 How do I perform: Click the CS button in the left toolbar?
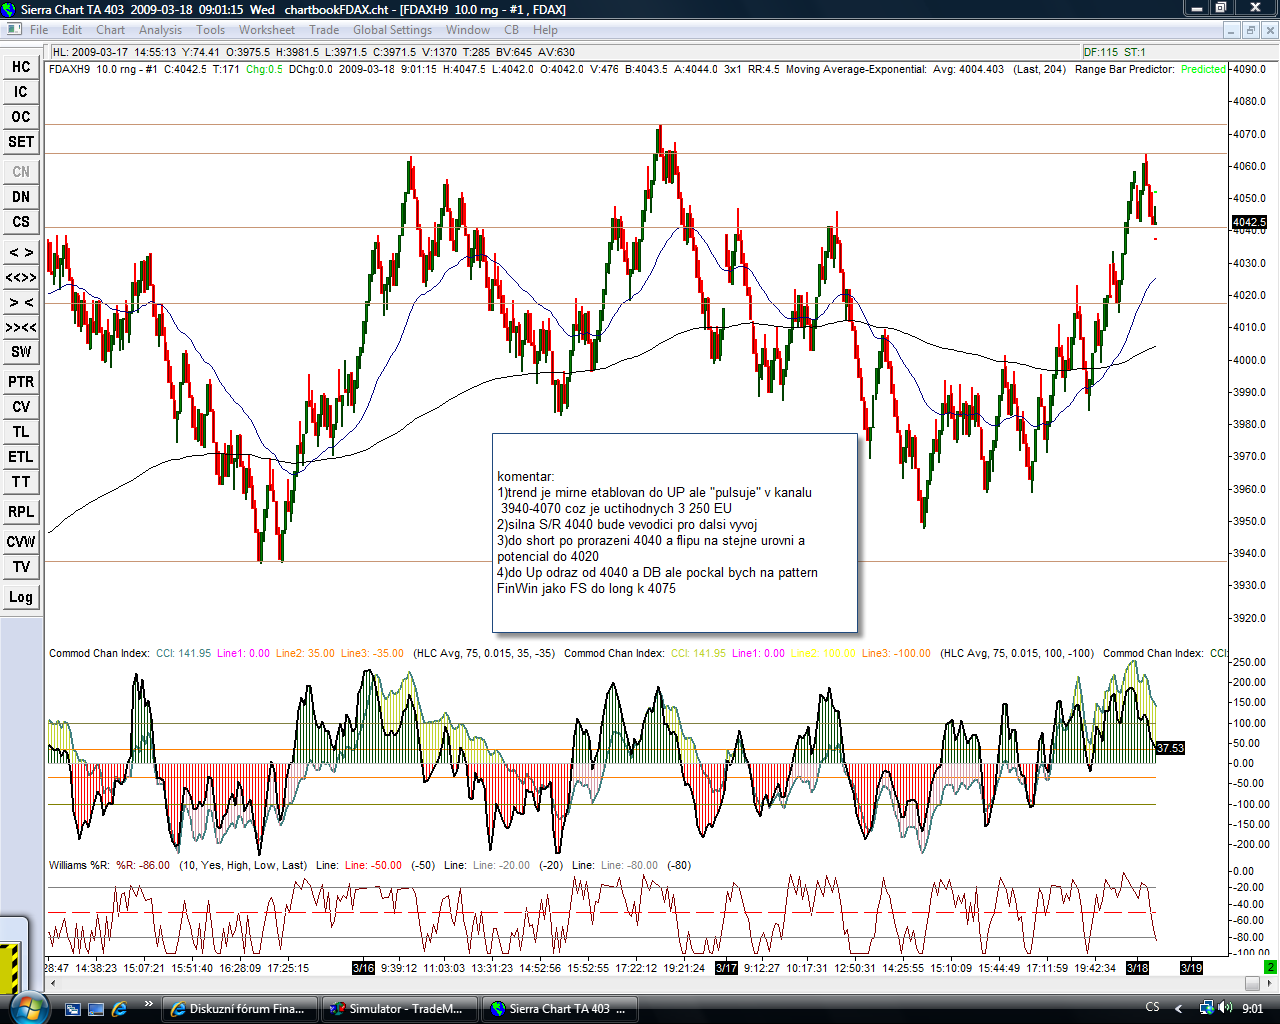click(x=21, y=222)
